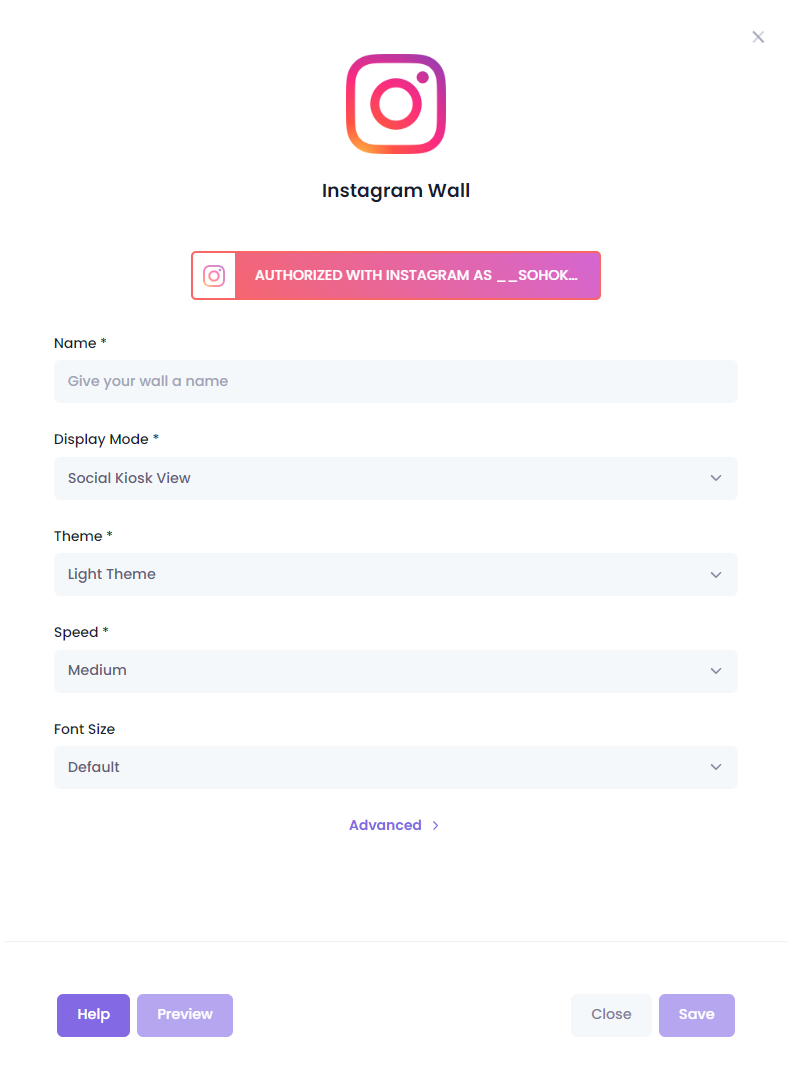Open the Light Theme dropdown

(395, 575)
